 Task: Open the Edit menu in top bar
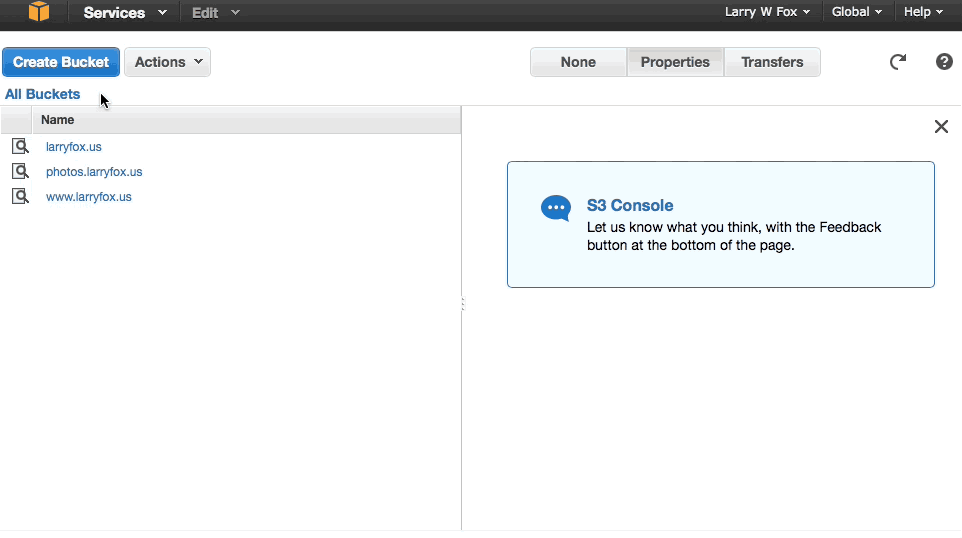(215, 13)
